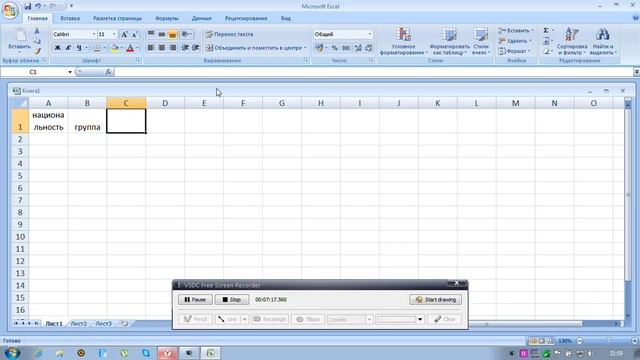
Task: Open Формат cells dropdown
Action: click(514, 51)
